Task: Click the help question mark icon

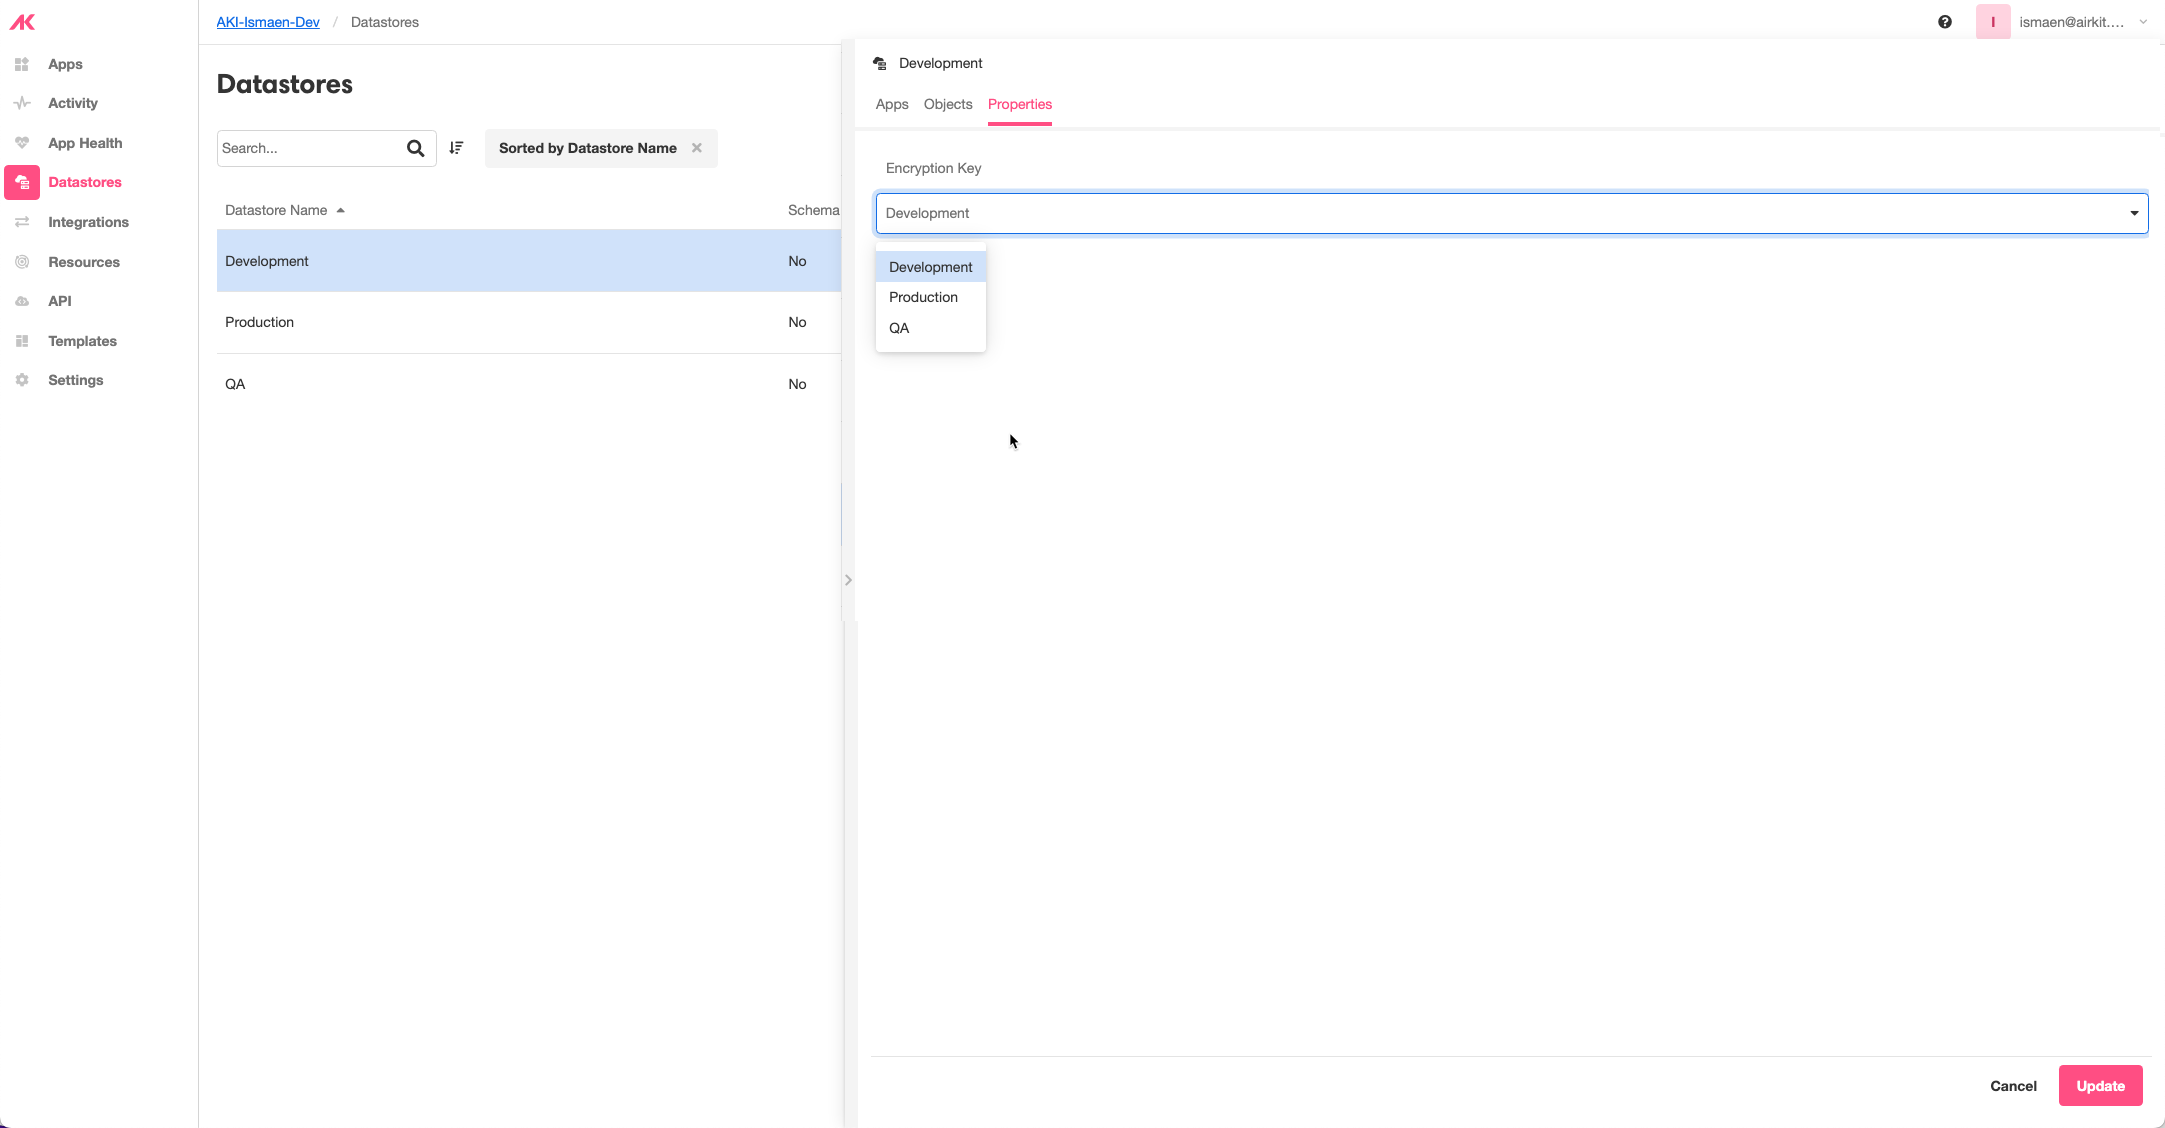Action: [x=1945, y=22]
